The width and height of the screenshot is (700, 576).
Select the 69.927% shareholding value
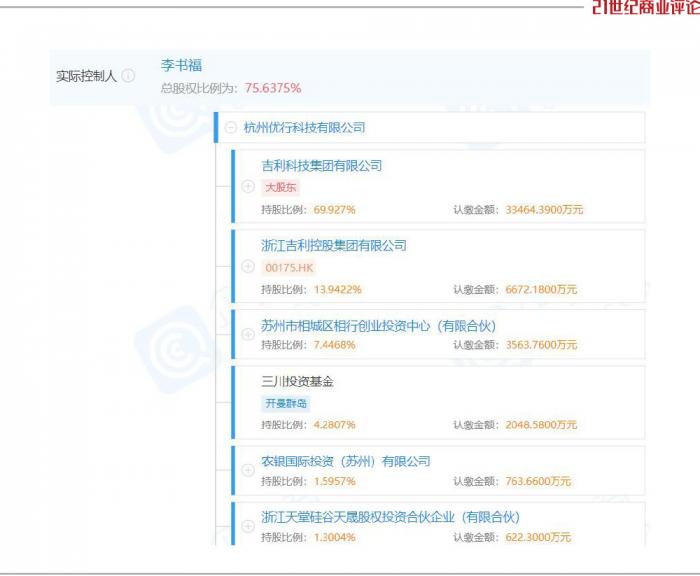(x=334, y=209)
